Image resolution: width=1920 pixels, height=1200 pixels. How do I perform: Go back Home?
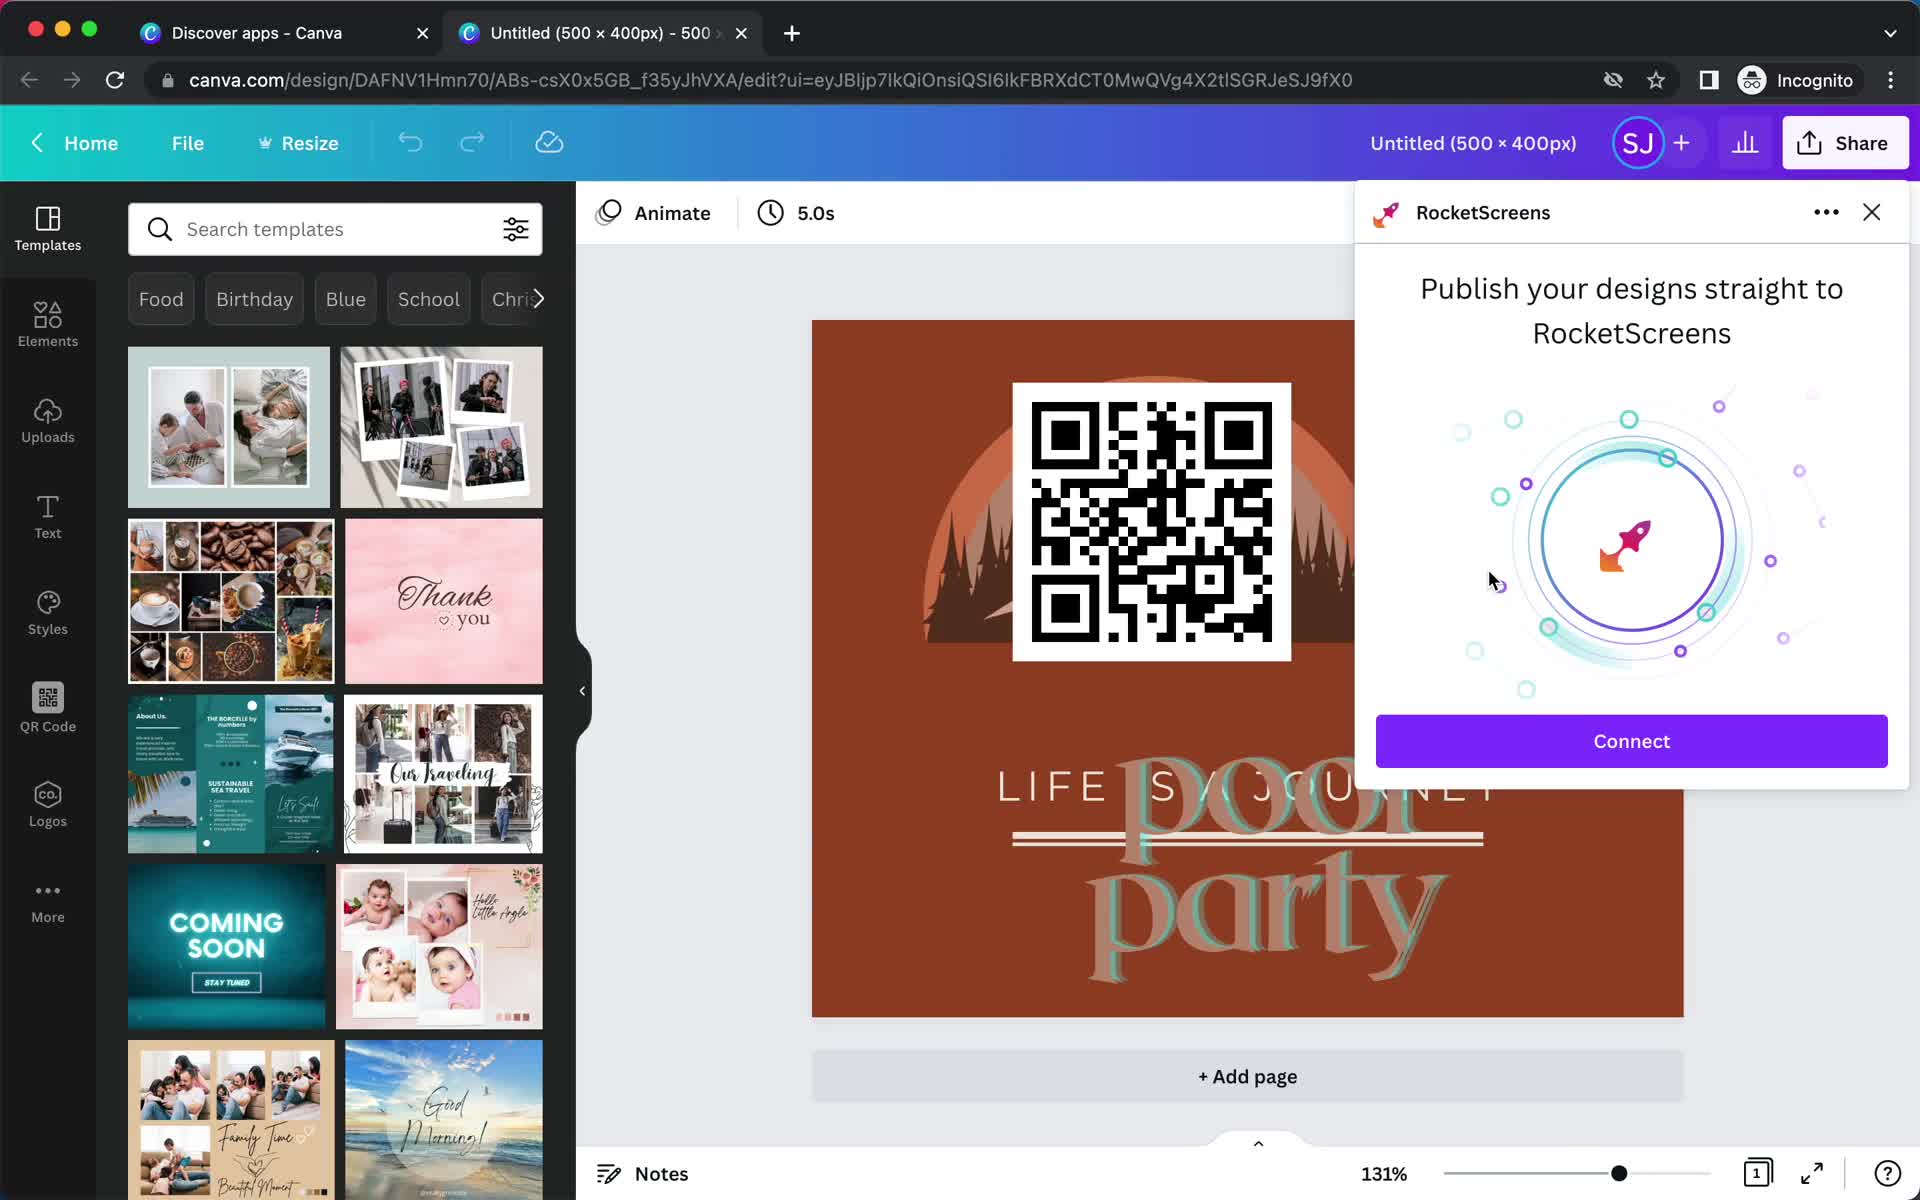click(x=74, y=143)
